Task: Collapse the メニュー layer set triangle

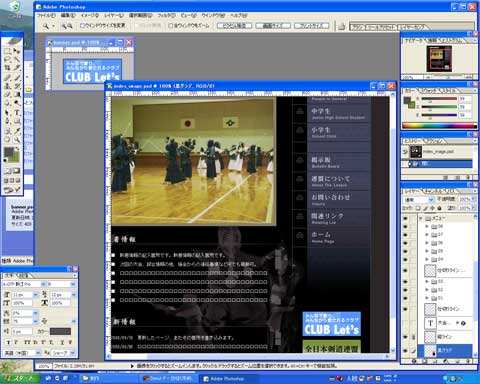Action: 421,218
